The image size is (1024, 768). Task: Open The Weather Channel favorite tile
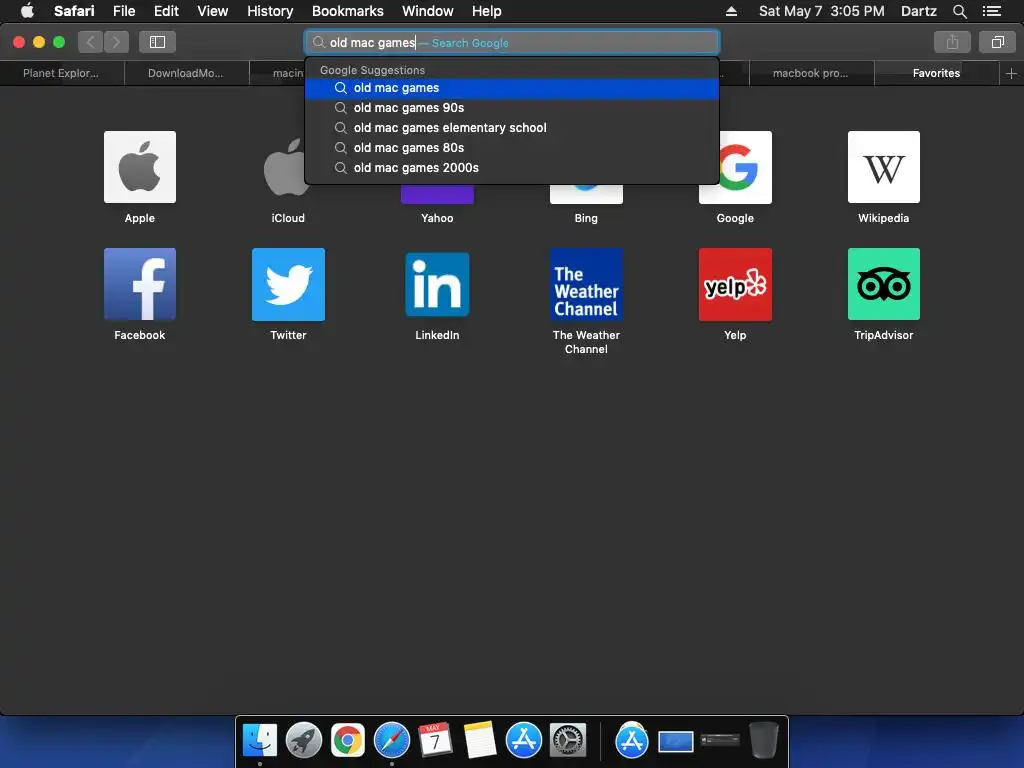click(586, 284)
